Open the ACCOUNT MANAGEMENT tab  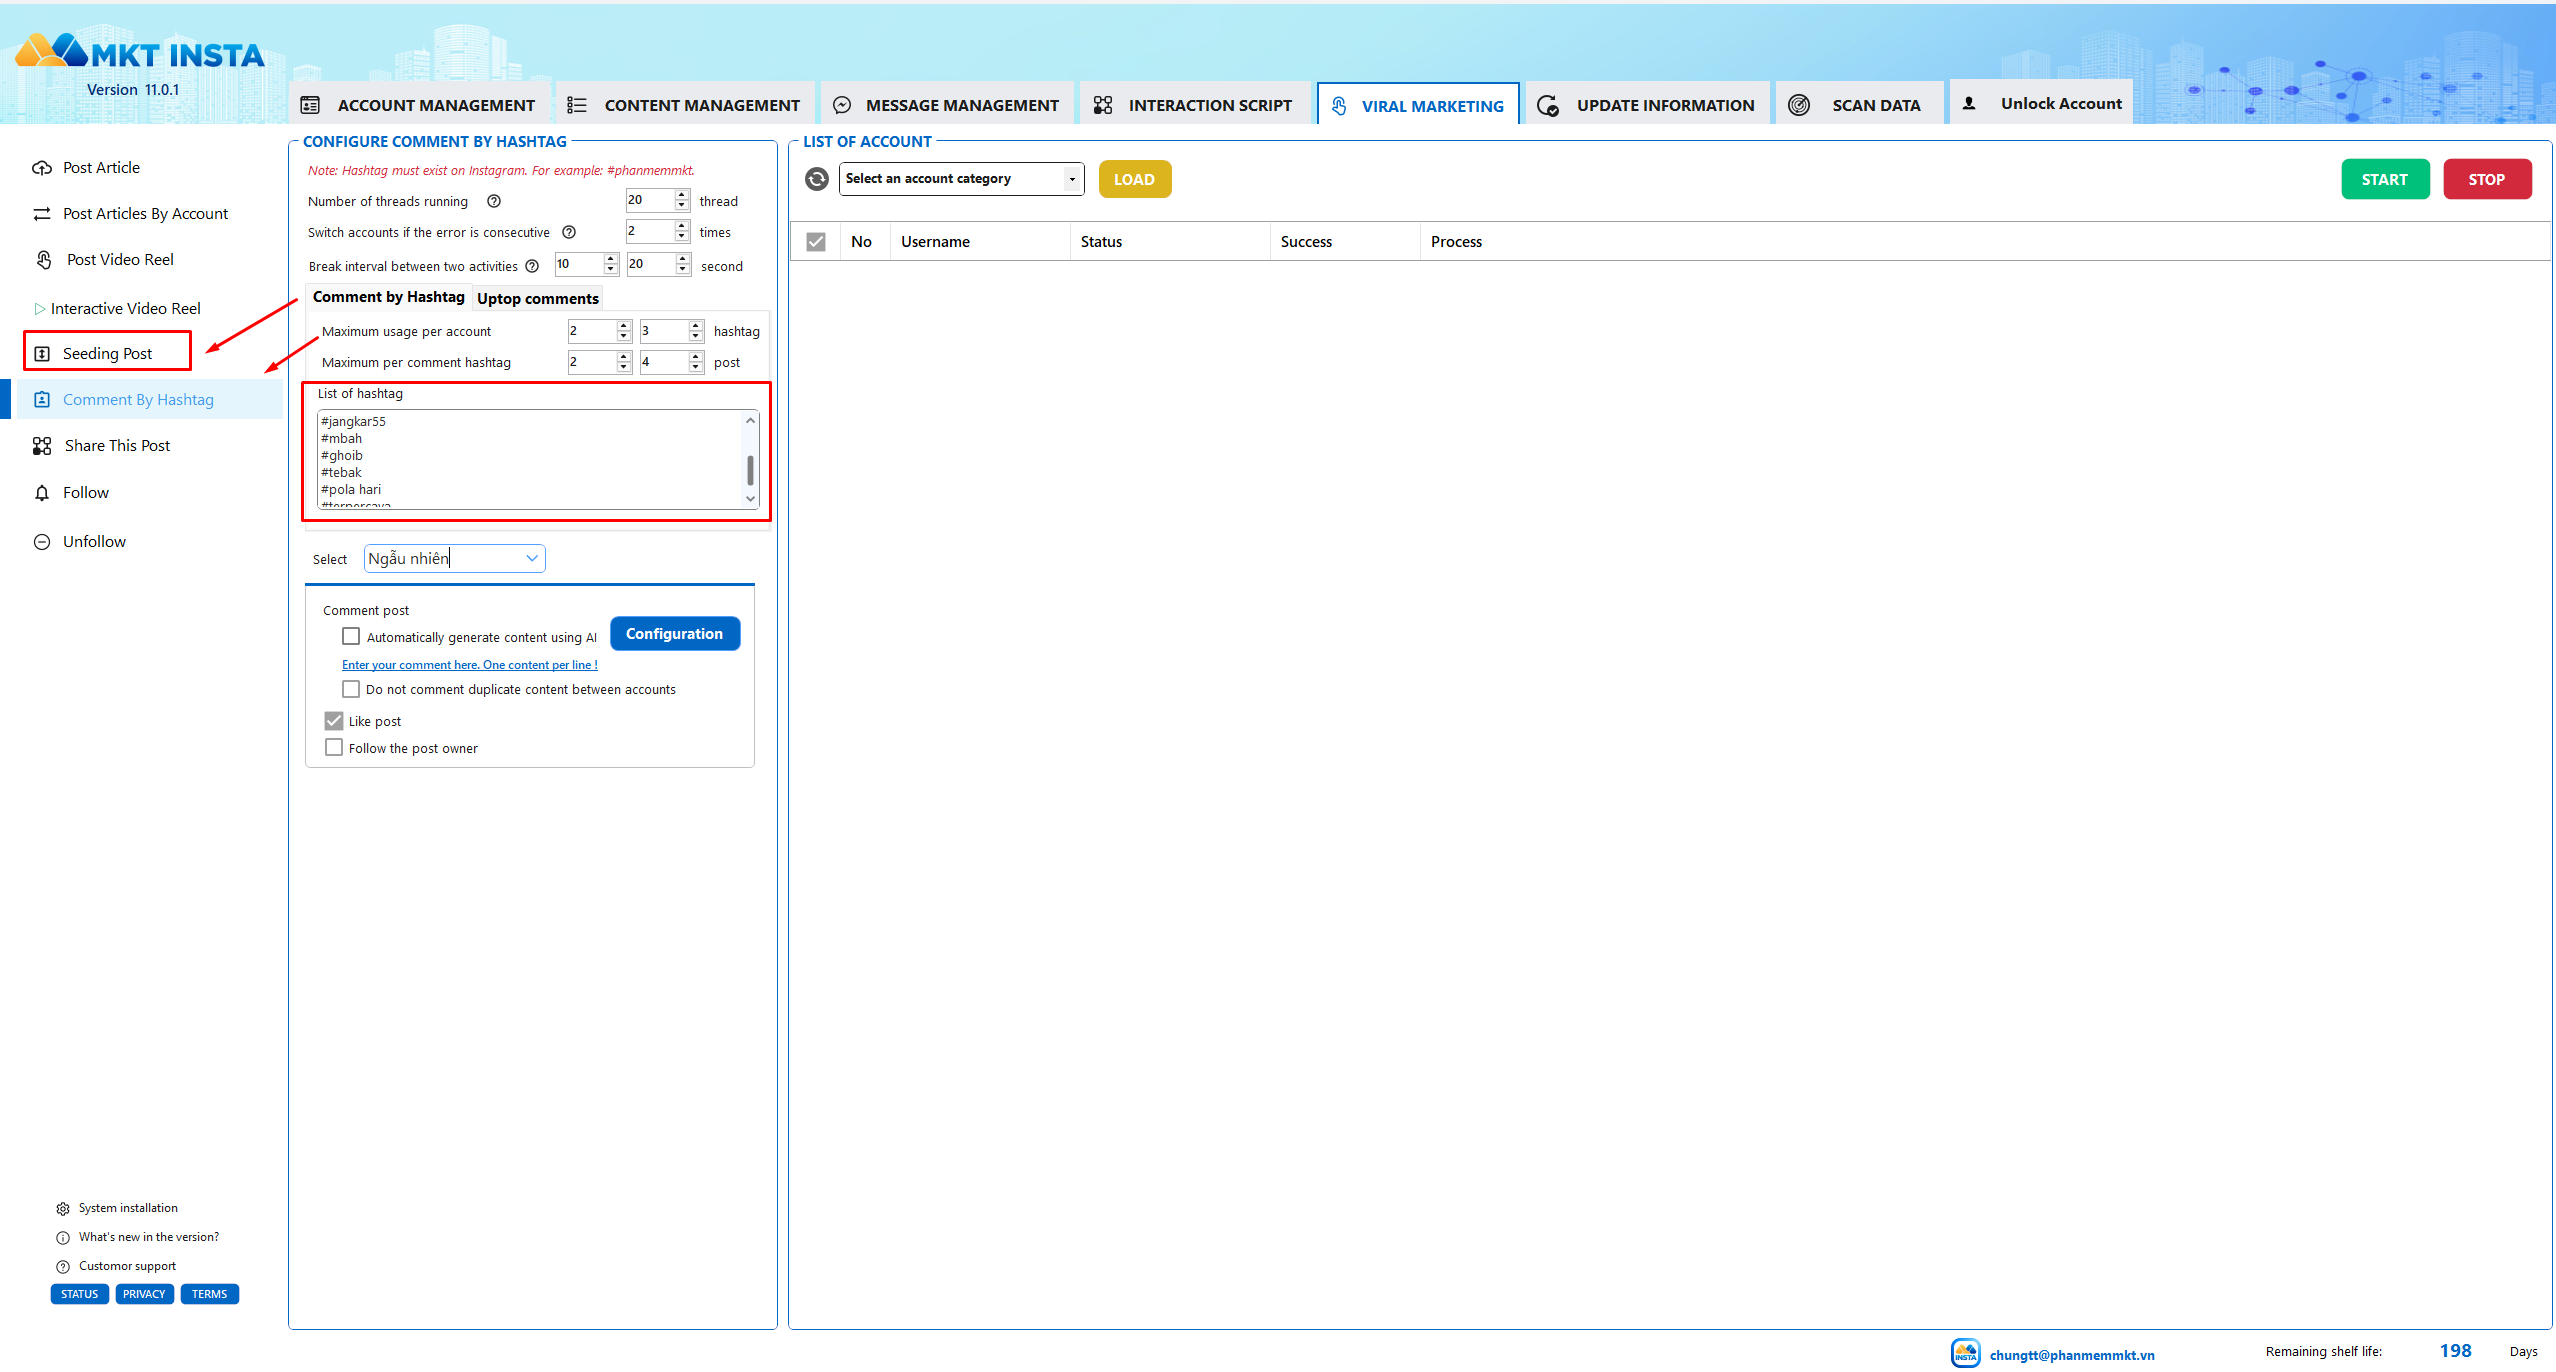point(418,105)
